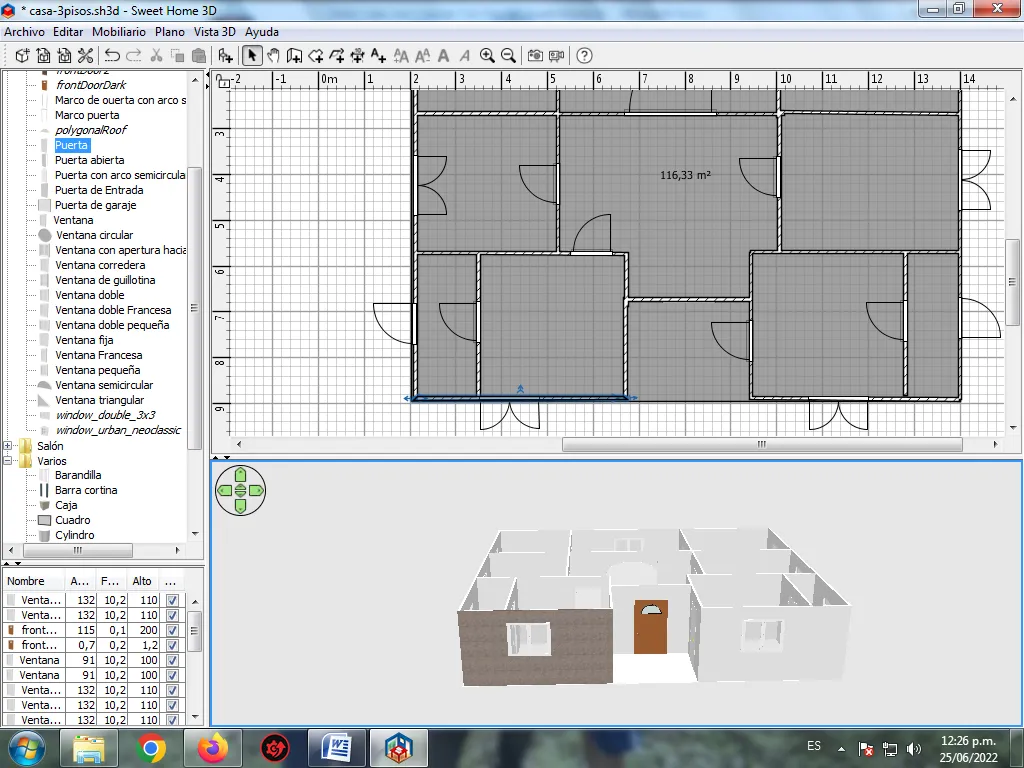Select the Add text tool
The width and height of the screenshot is (1024, 768).
(378, 56)
